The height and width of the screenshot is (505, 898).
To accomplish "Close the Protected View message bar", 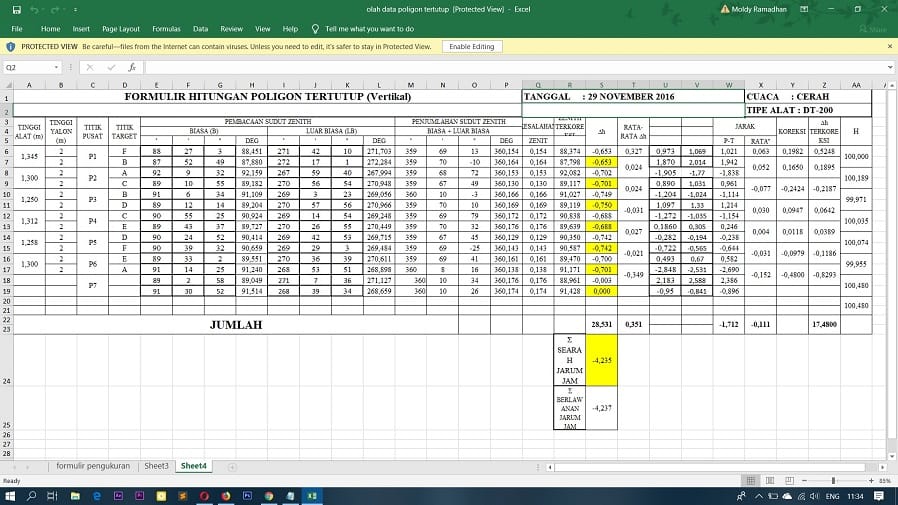I will 889,46.
